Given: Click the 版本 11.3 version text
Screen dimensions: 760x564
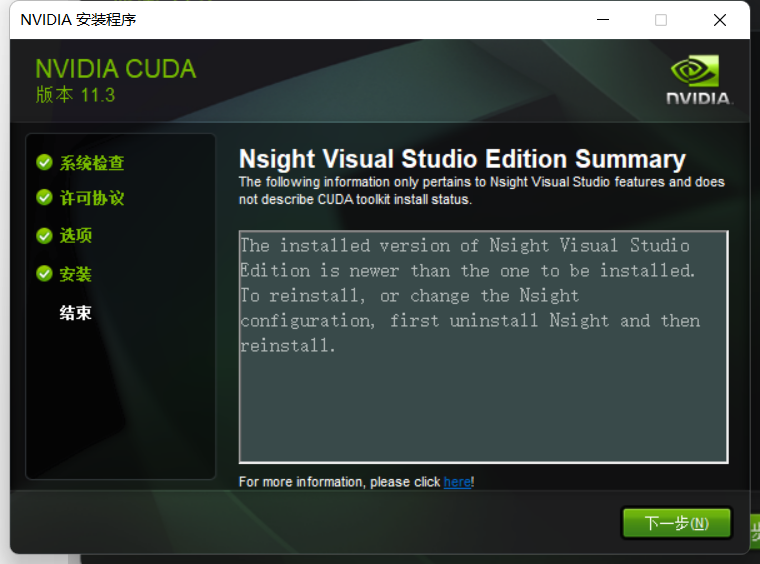Looking at the screenshot, I should point(75,95).
